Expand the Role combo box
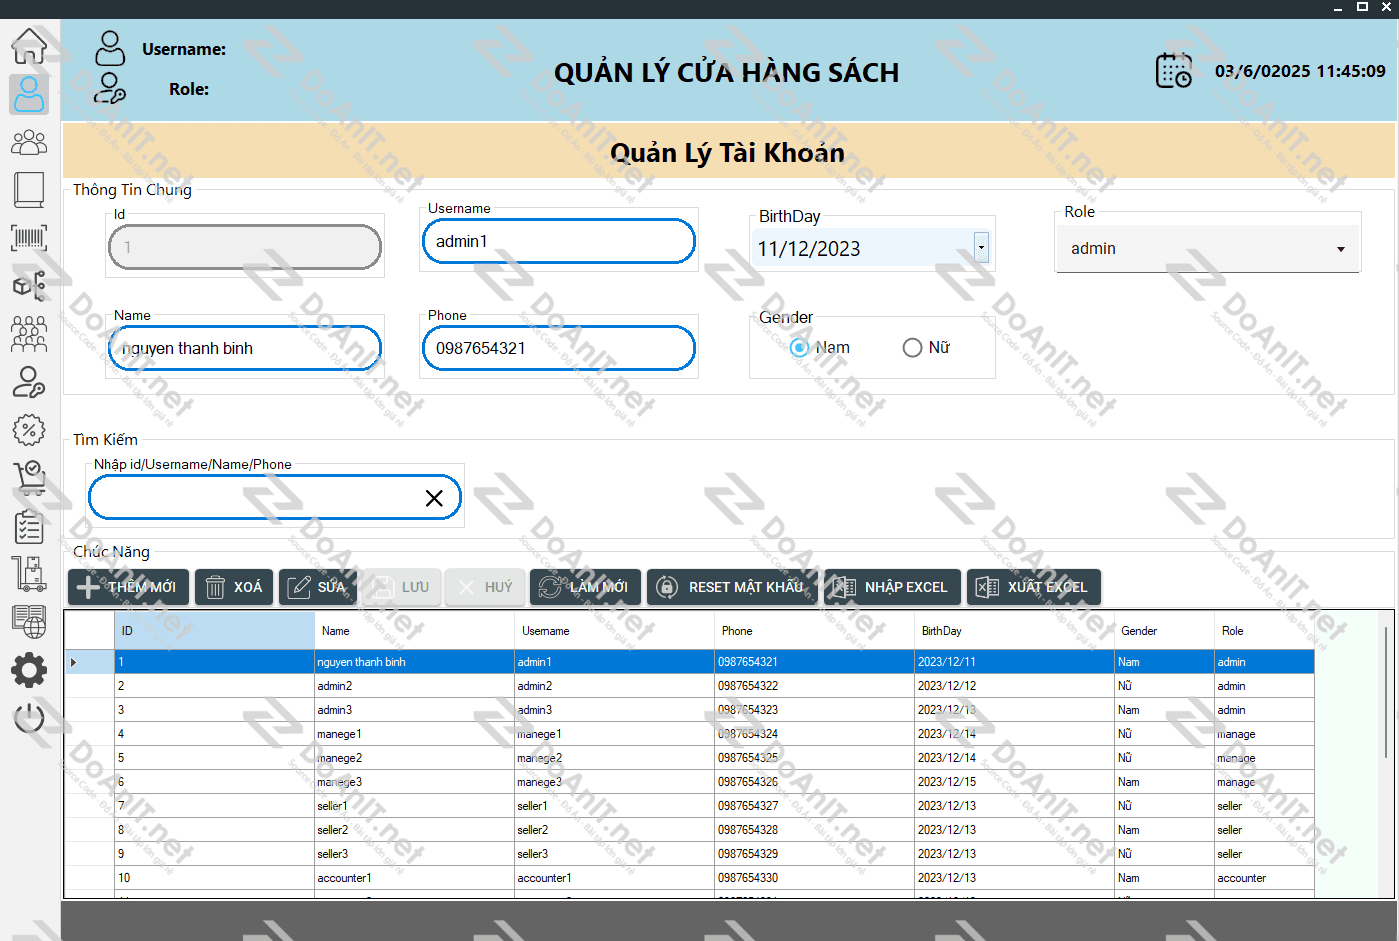The height and width of the screenshot is (941, 1399). pyautogui.click(x=1340, y=249)
